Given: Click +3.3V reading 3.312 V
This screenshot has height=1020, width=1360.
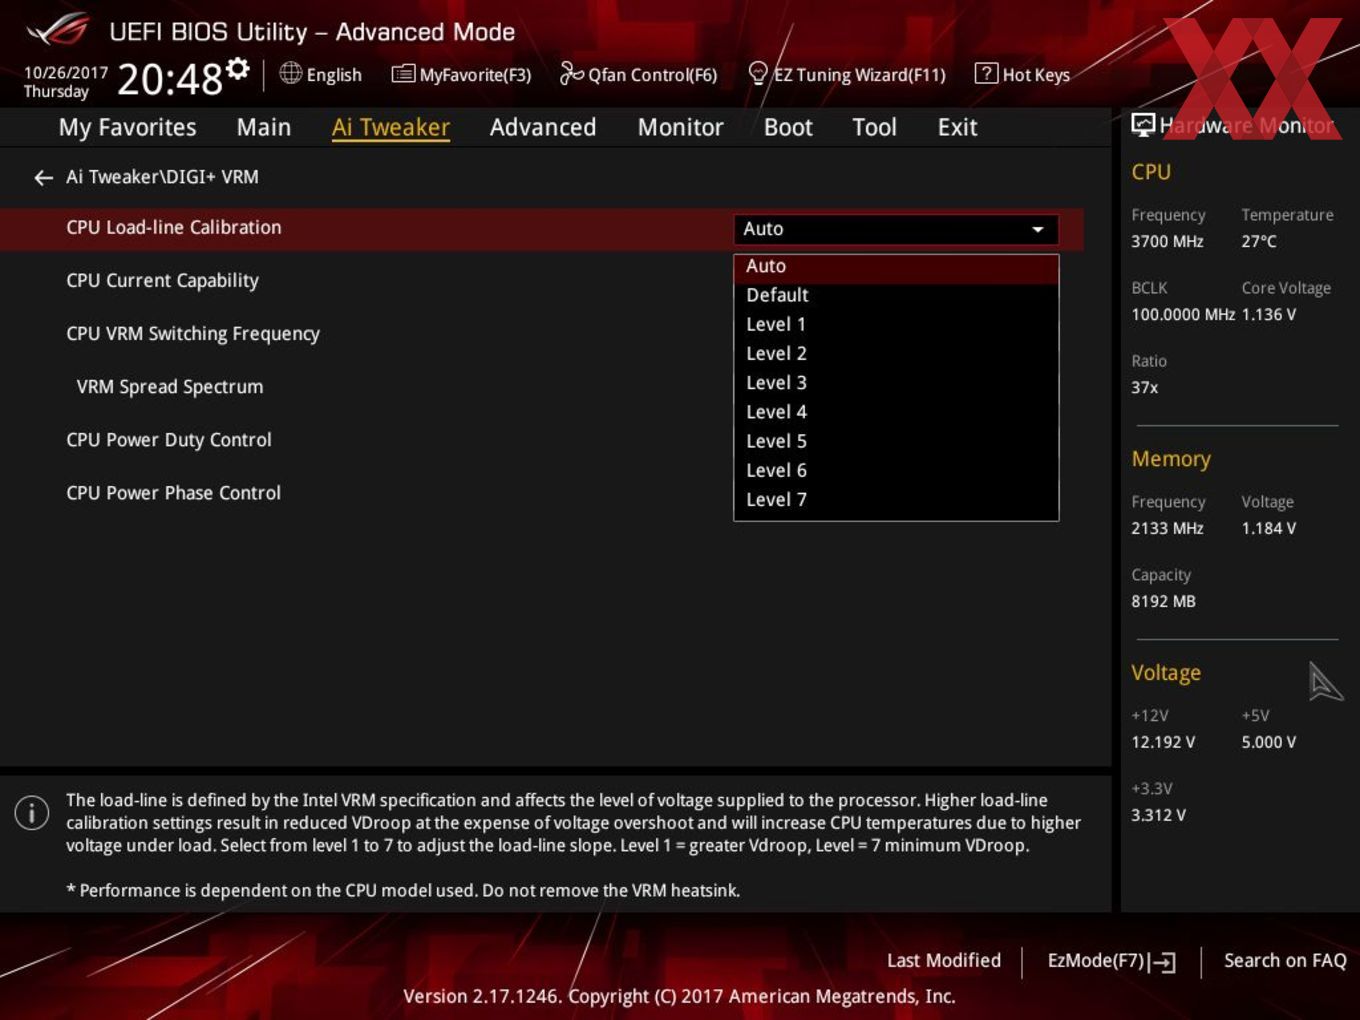Looking at the screenshot, I should [1158, 815].
